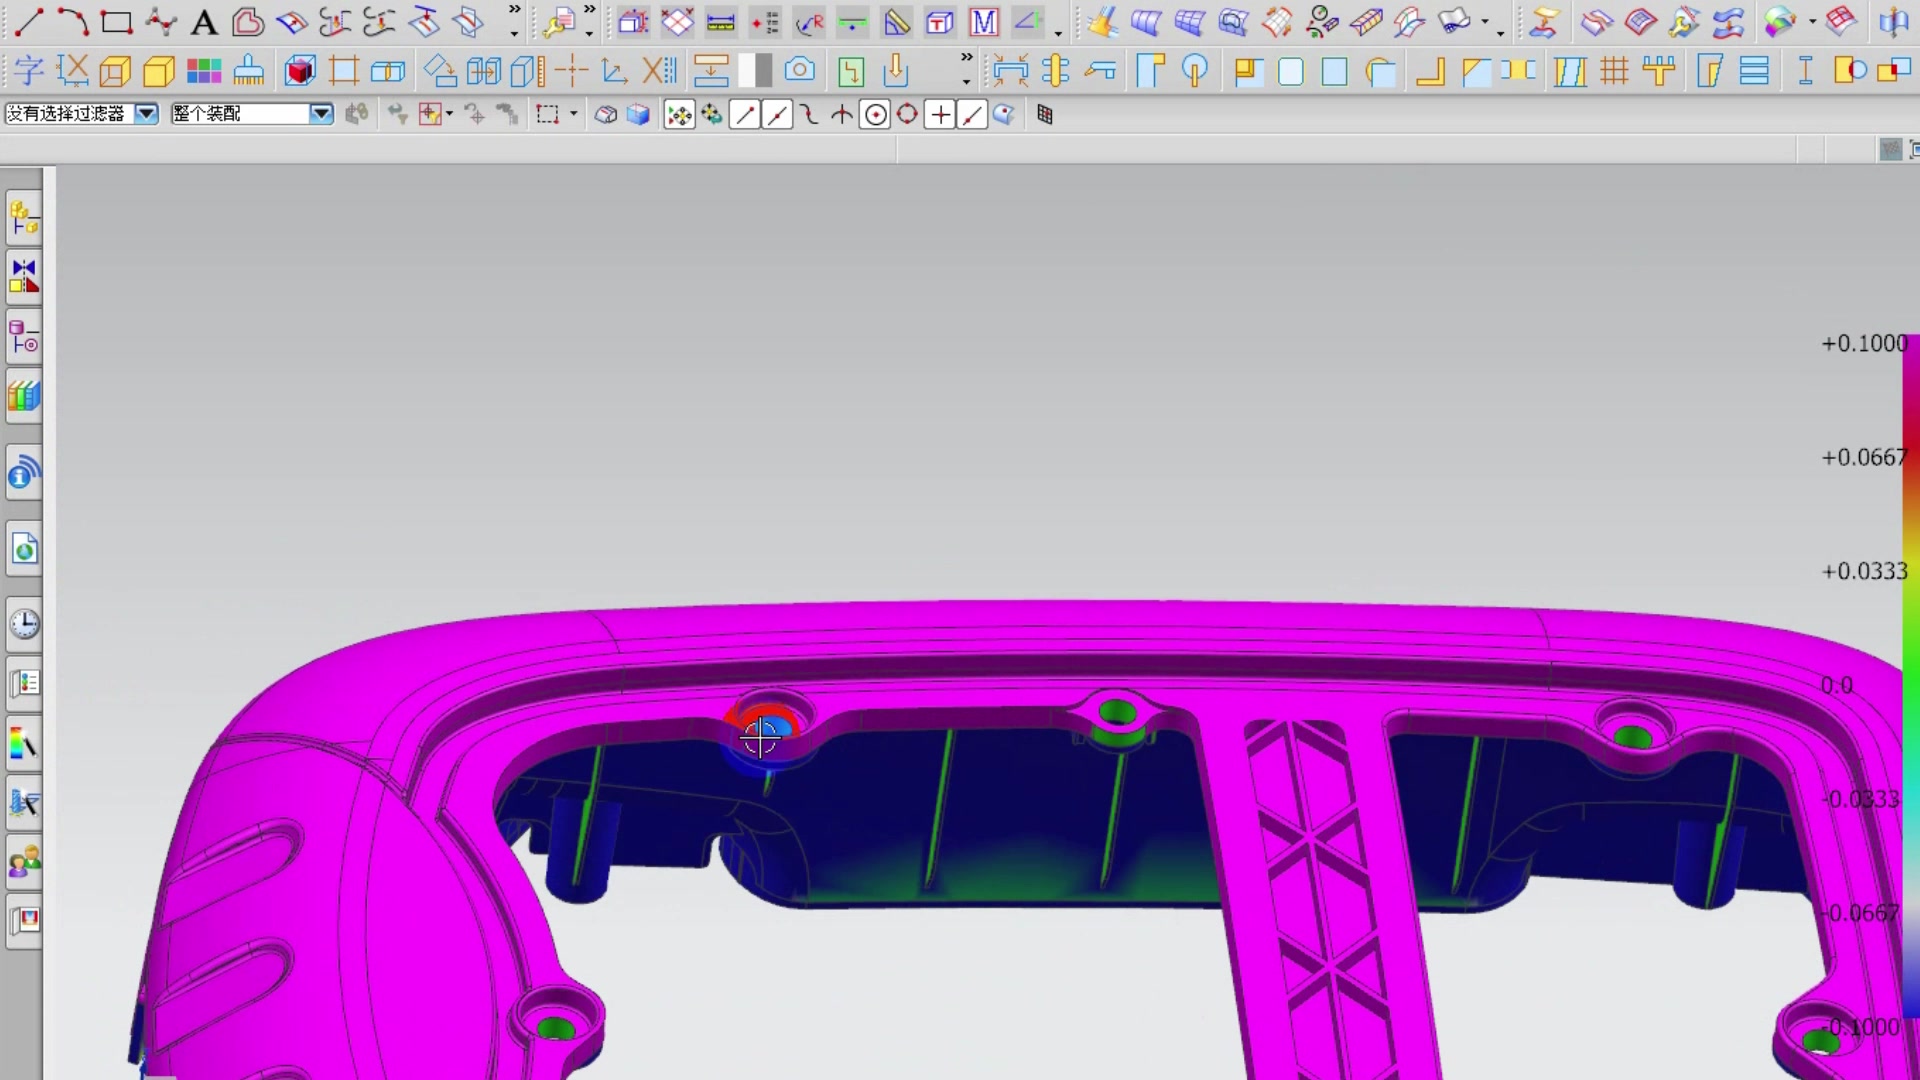Select the Line sketch tool

29,21
